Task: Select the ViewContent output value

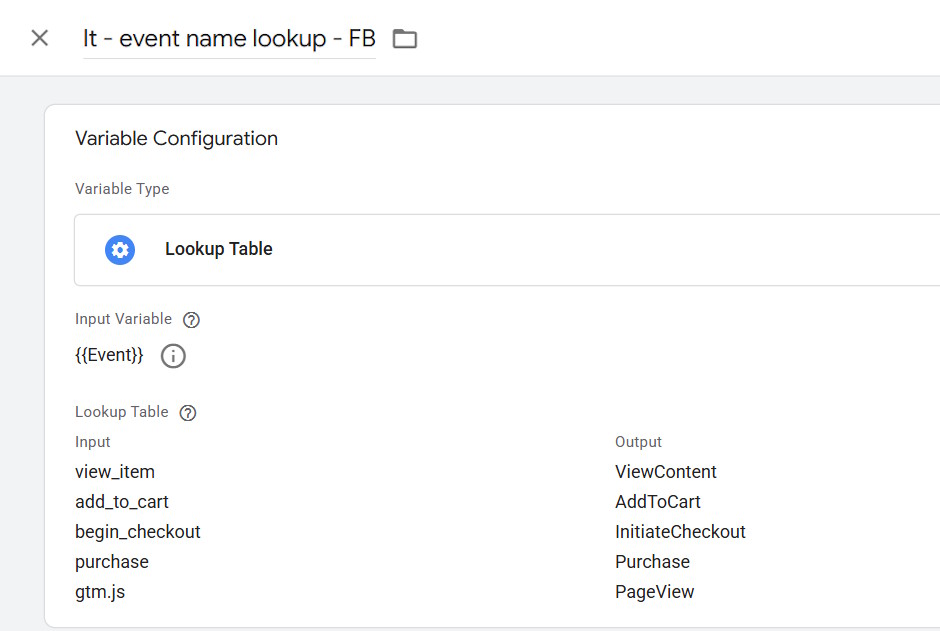Action: tap(665, 472)
